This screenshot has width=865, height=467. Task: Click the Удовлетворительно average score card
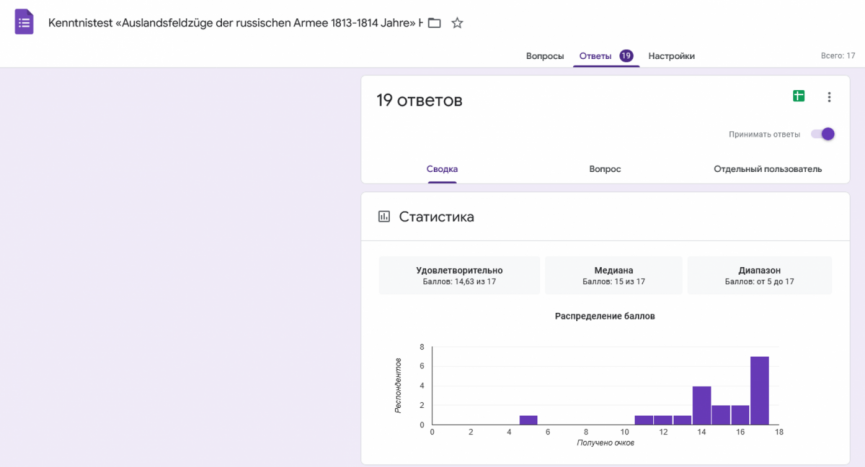tap(459, 275)
